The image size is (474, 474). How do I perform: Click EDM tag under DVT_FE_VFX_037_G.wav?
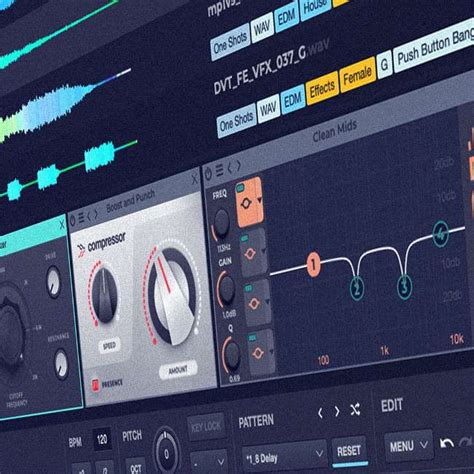pyautogui.click(x=293, y=99)
